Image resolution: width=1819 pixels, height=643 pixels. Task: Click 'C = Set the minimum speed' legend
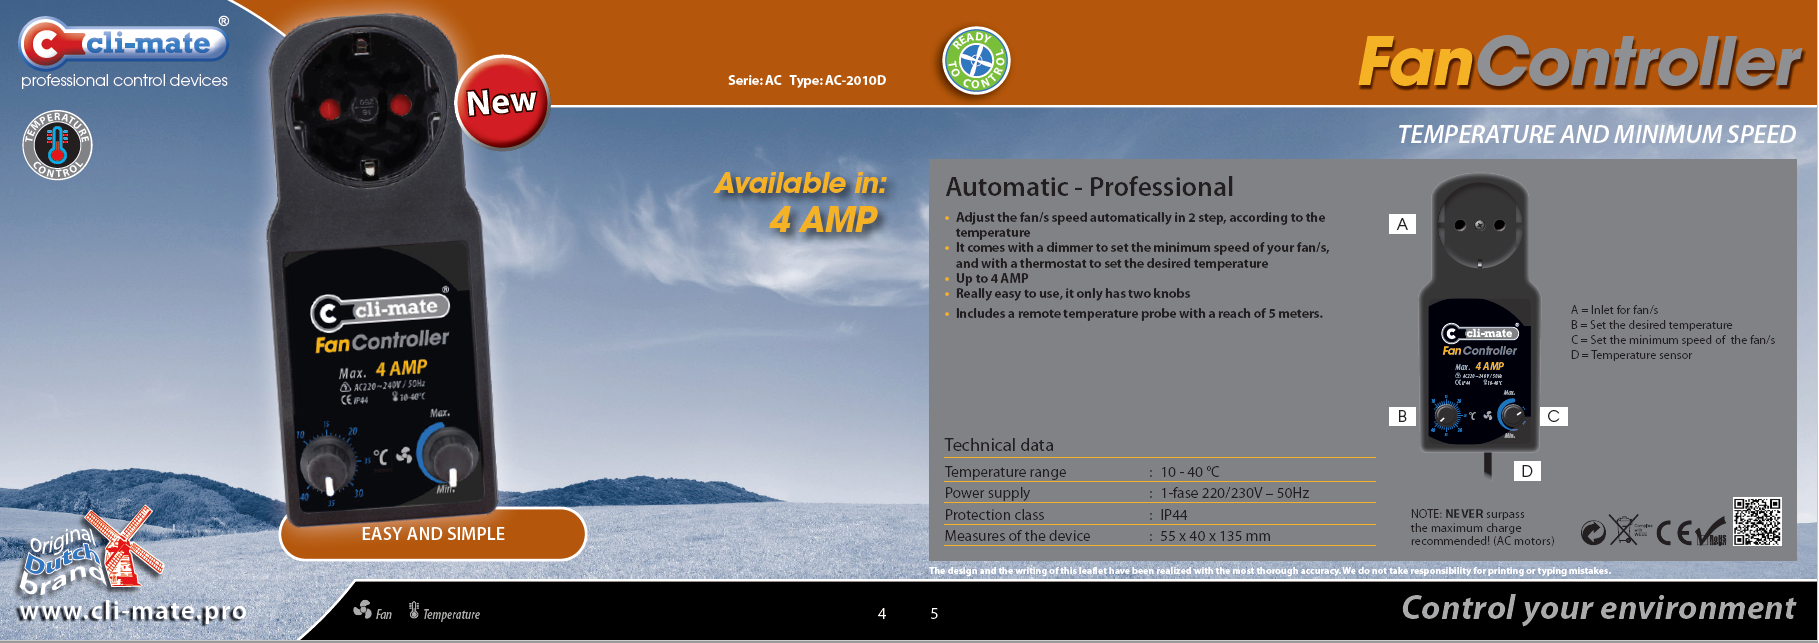(1673, 340)
